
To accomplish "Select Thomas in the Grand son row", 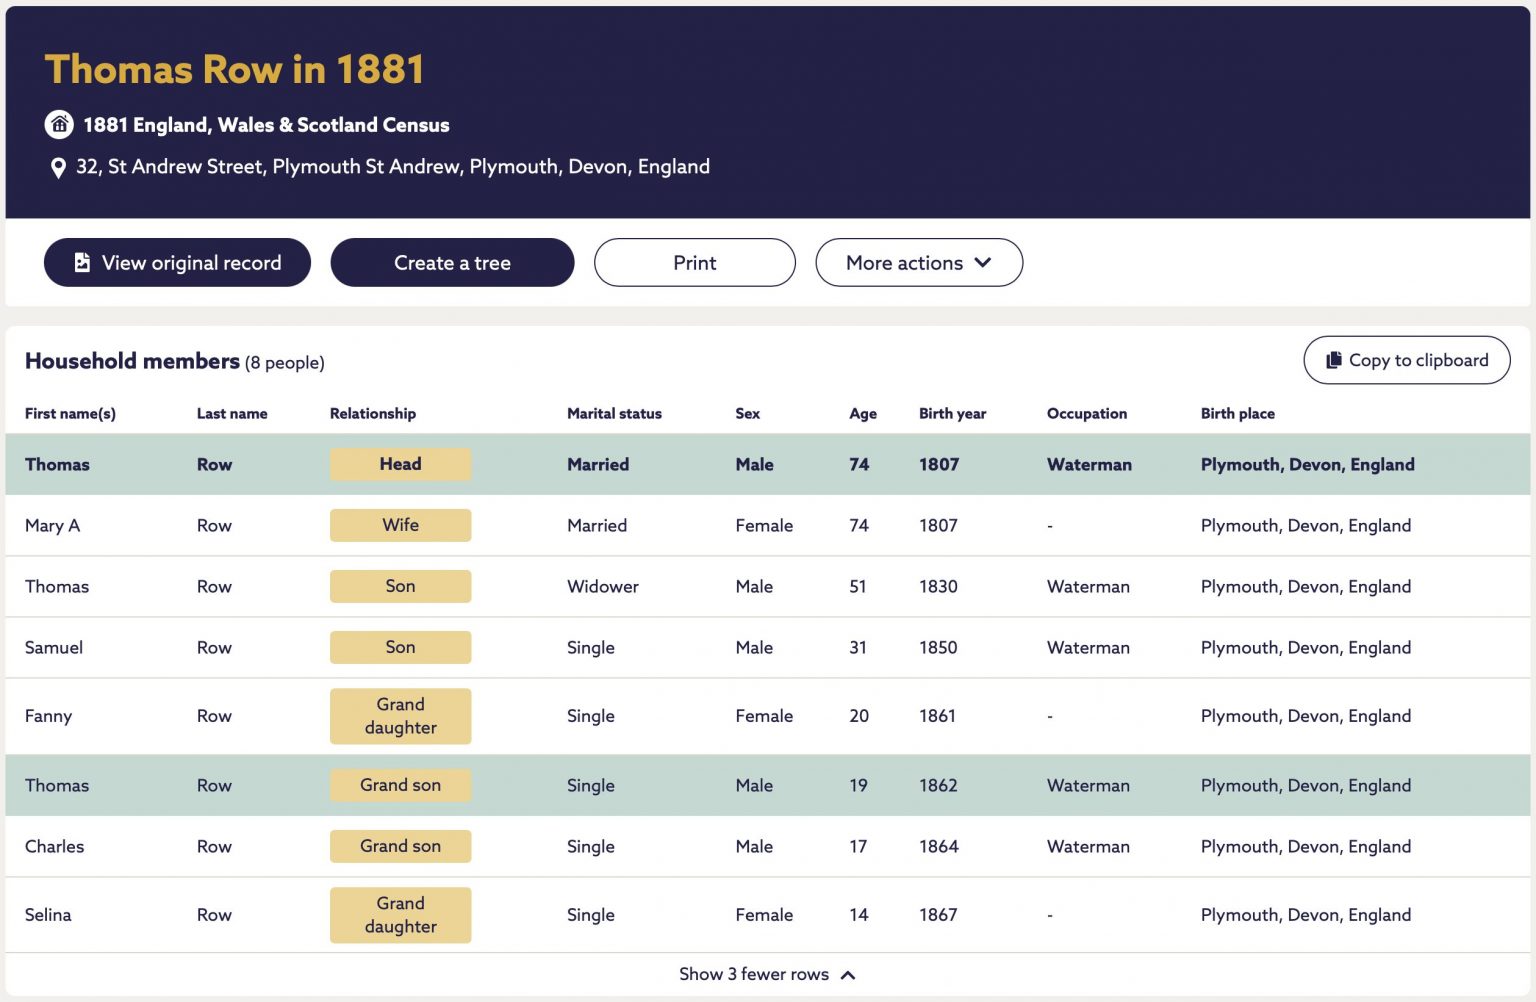I will (57, 785).
